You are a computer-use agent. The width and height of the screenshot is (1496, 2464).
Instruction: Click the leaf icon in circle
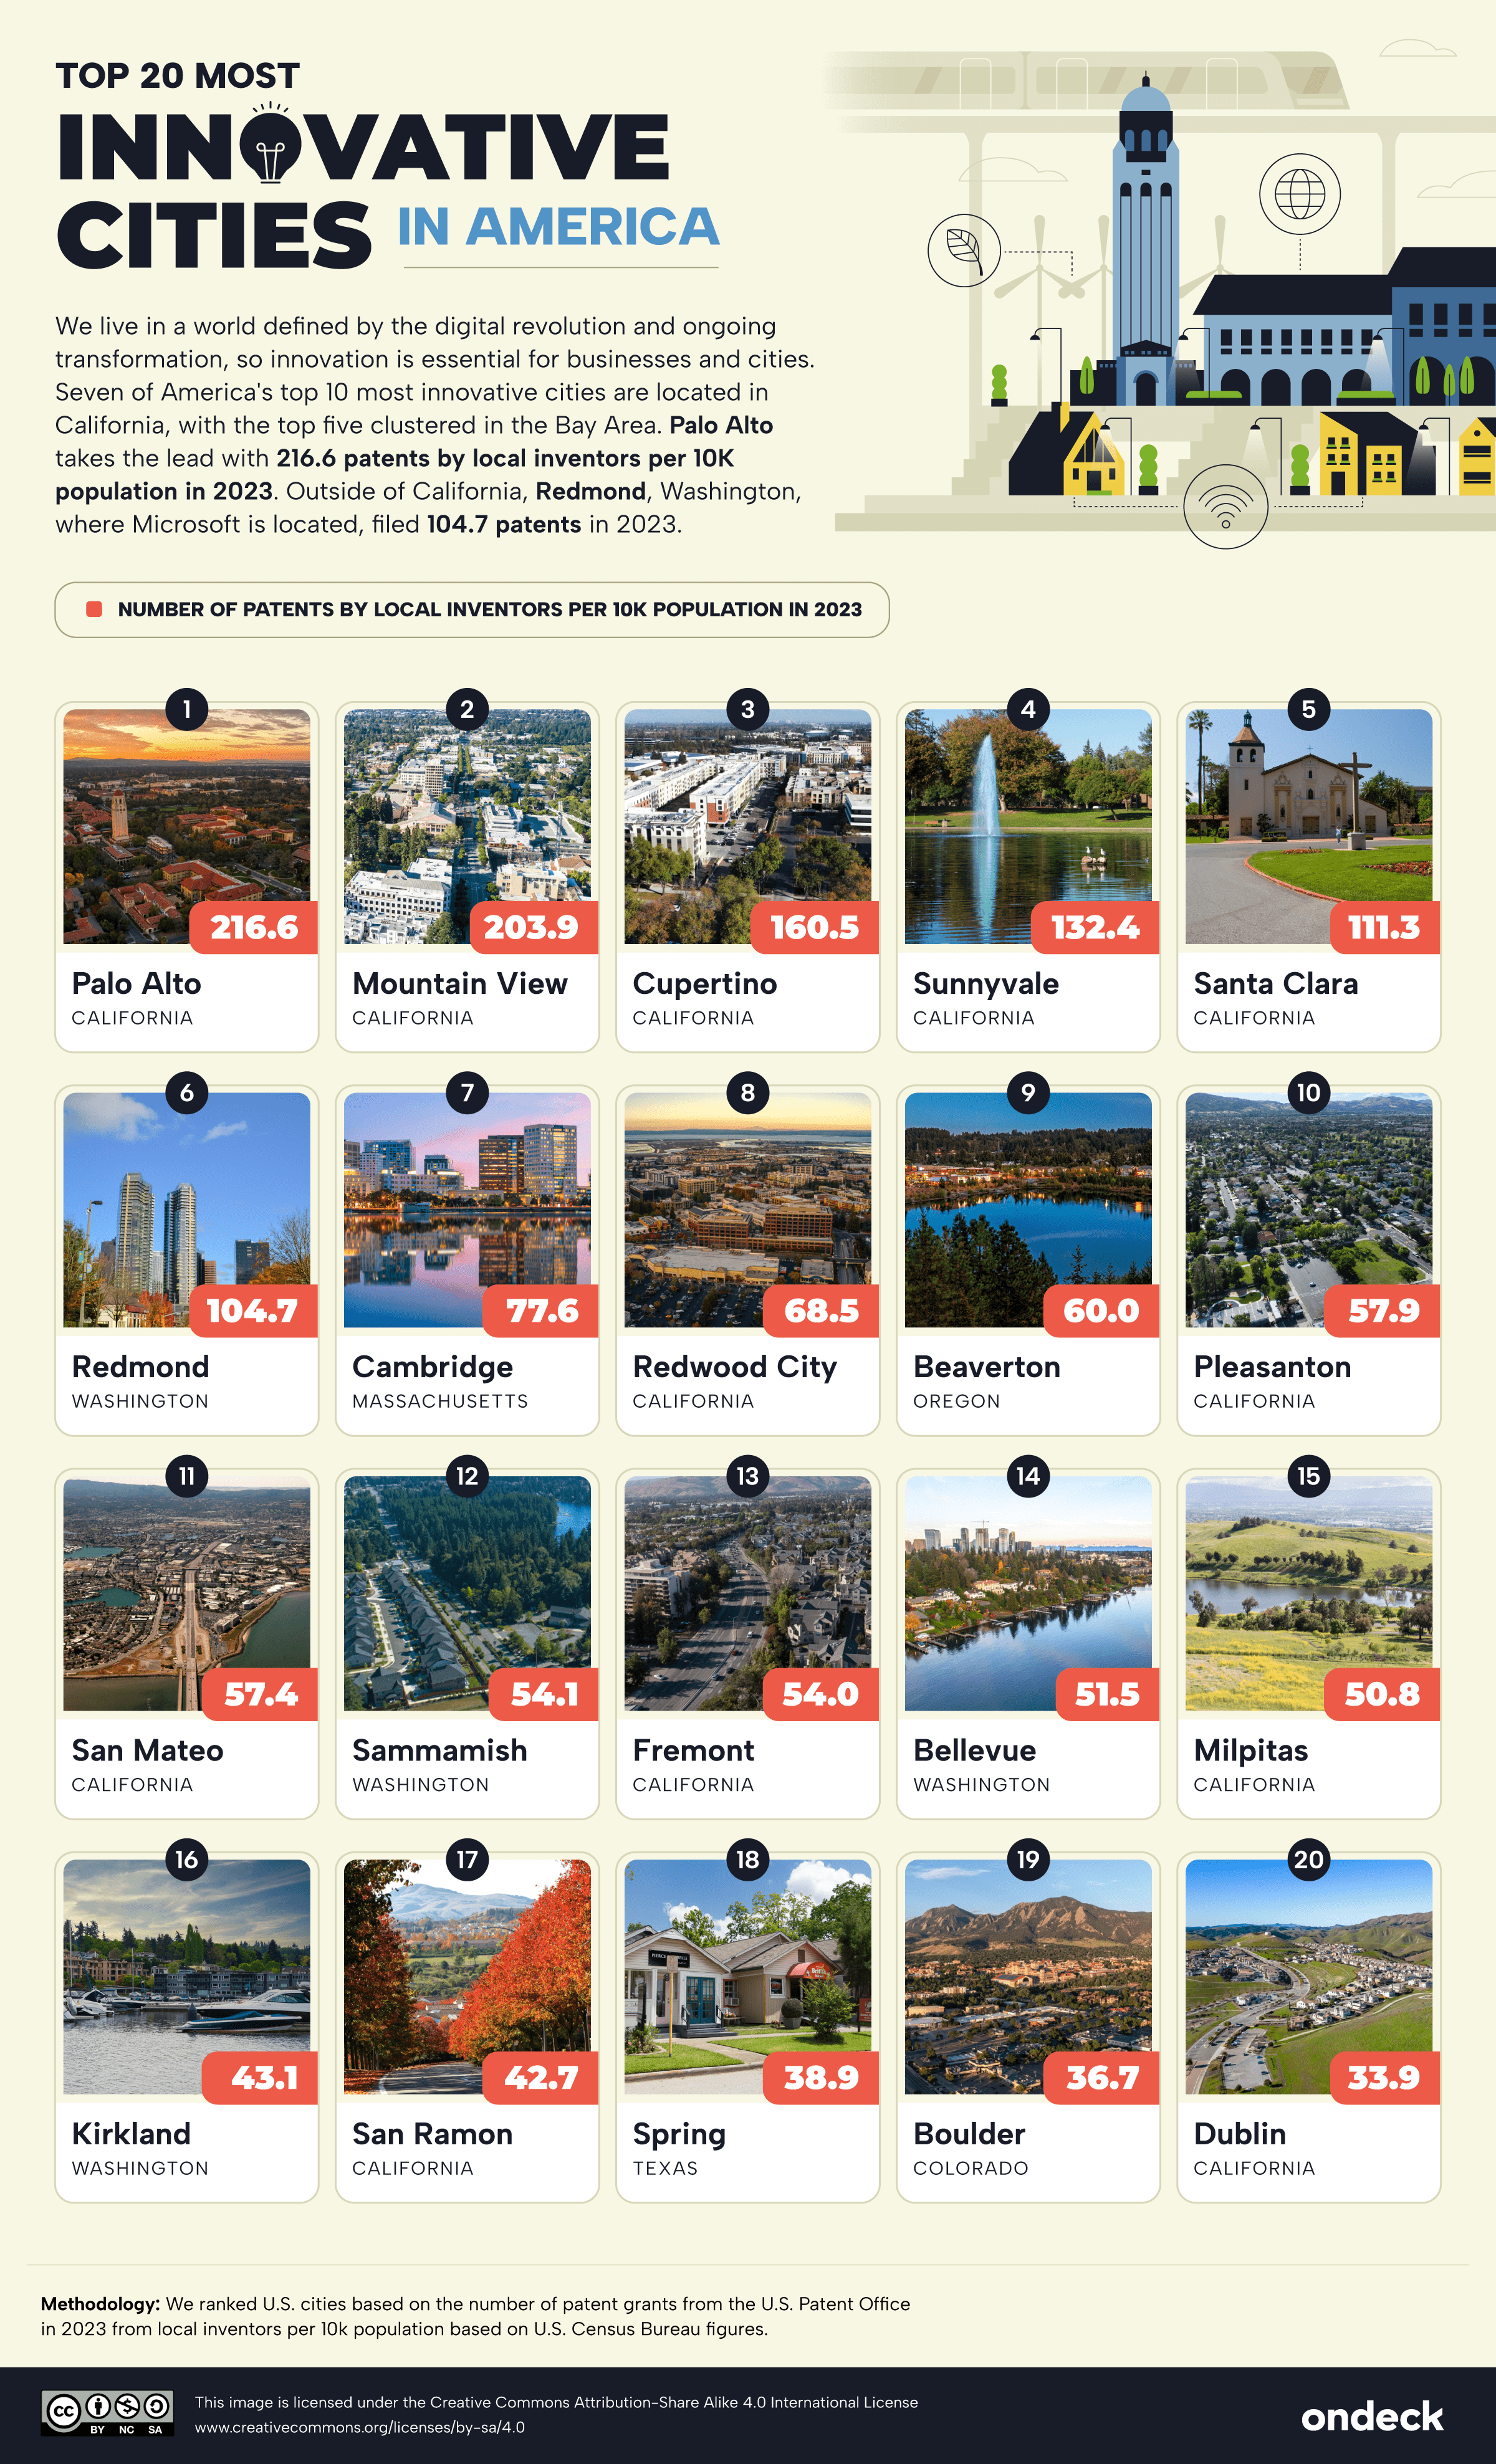click(x=964, y=250)
